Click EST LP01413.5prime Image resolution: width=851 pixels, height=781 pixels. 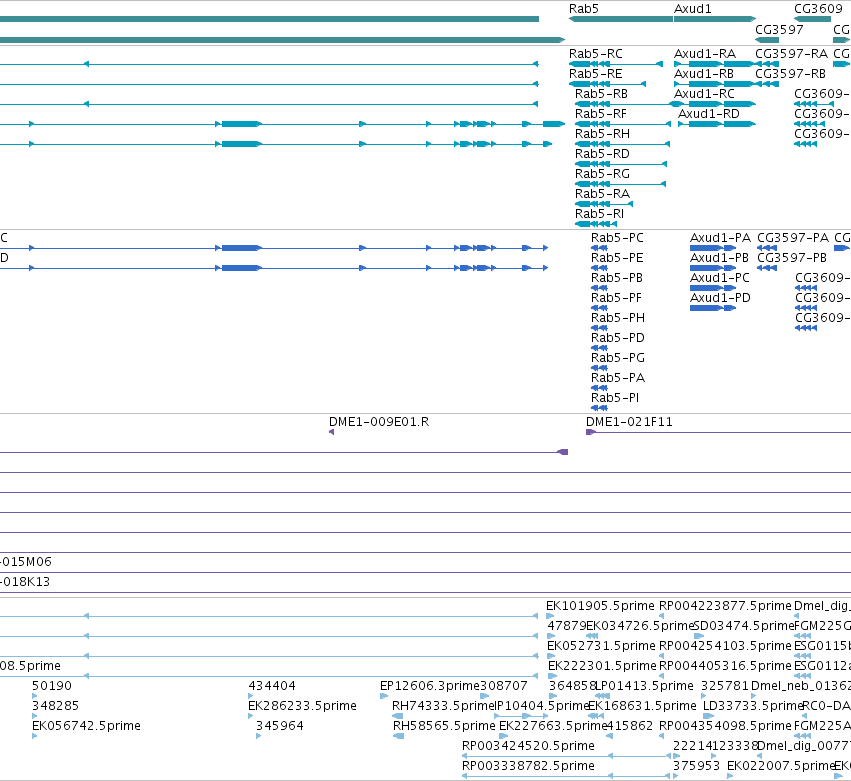click(644, 686)
